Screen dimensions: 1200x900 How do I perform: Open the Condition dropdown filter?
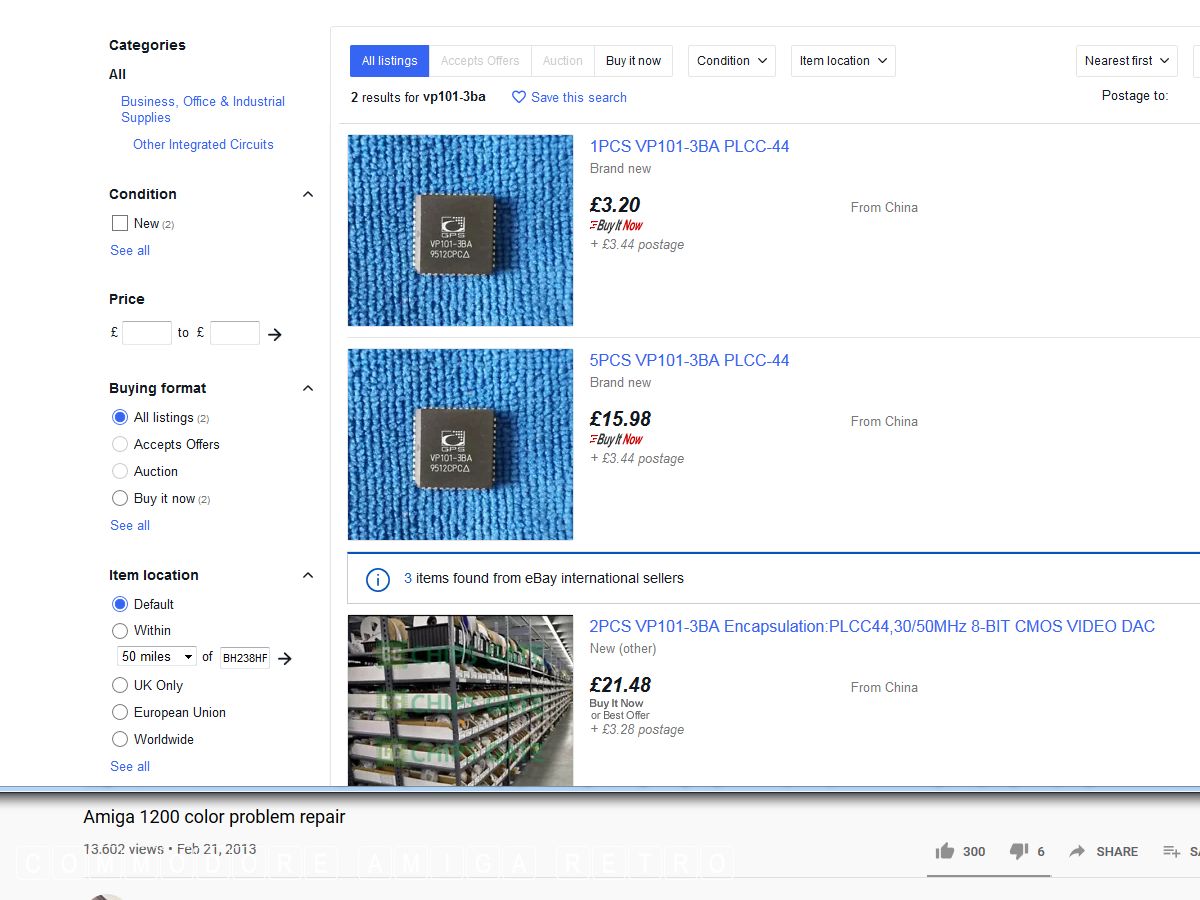click(732, 61)
